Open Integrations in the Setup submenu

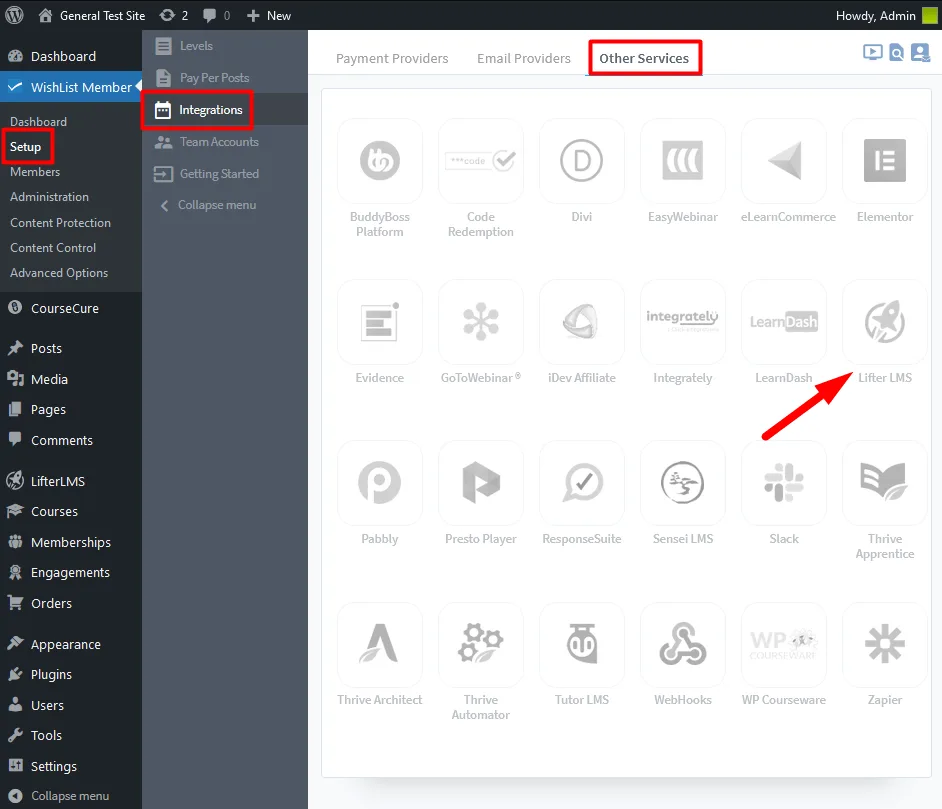coord(210,110)
